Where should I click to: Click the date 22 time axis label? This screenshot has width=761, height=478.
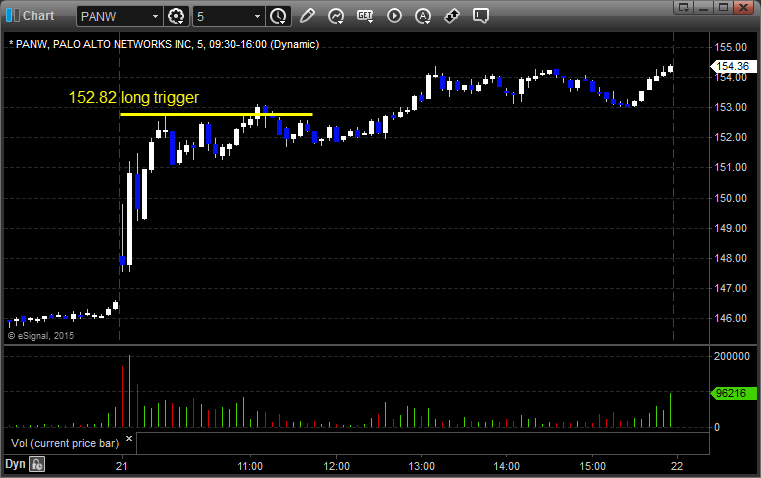[677, 466]
